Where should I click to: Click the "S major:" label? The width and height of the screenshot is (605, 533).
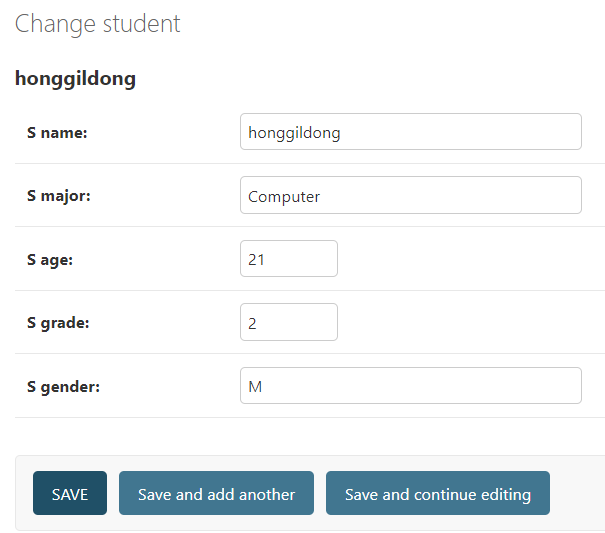coord(59,196)
